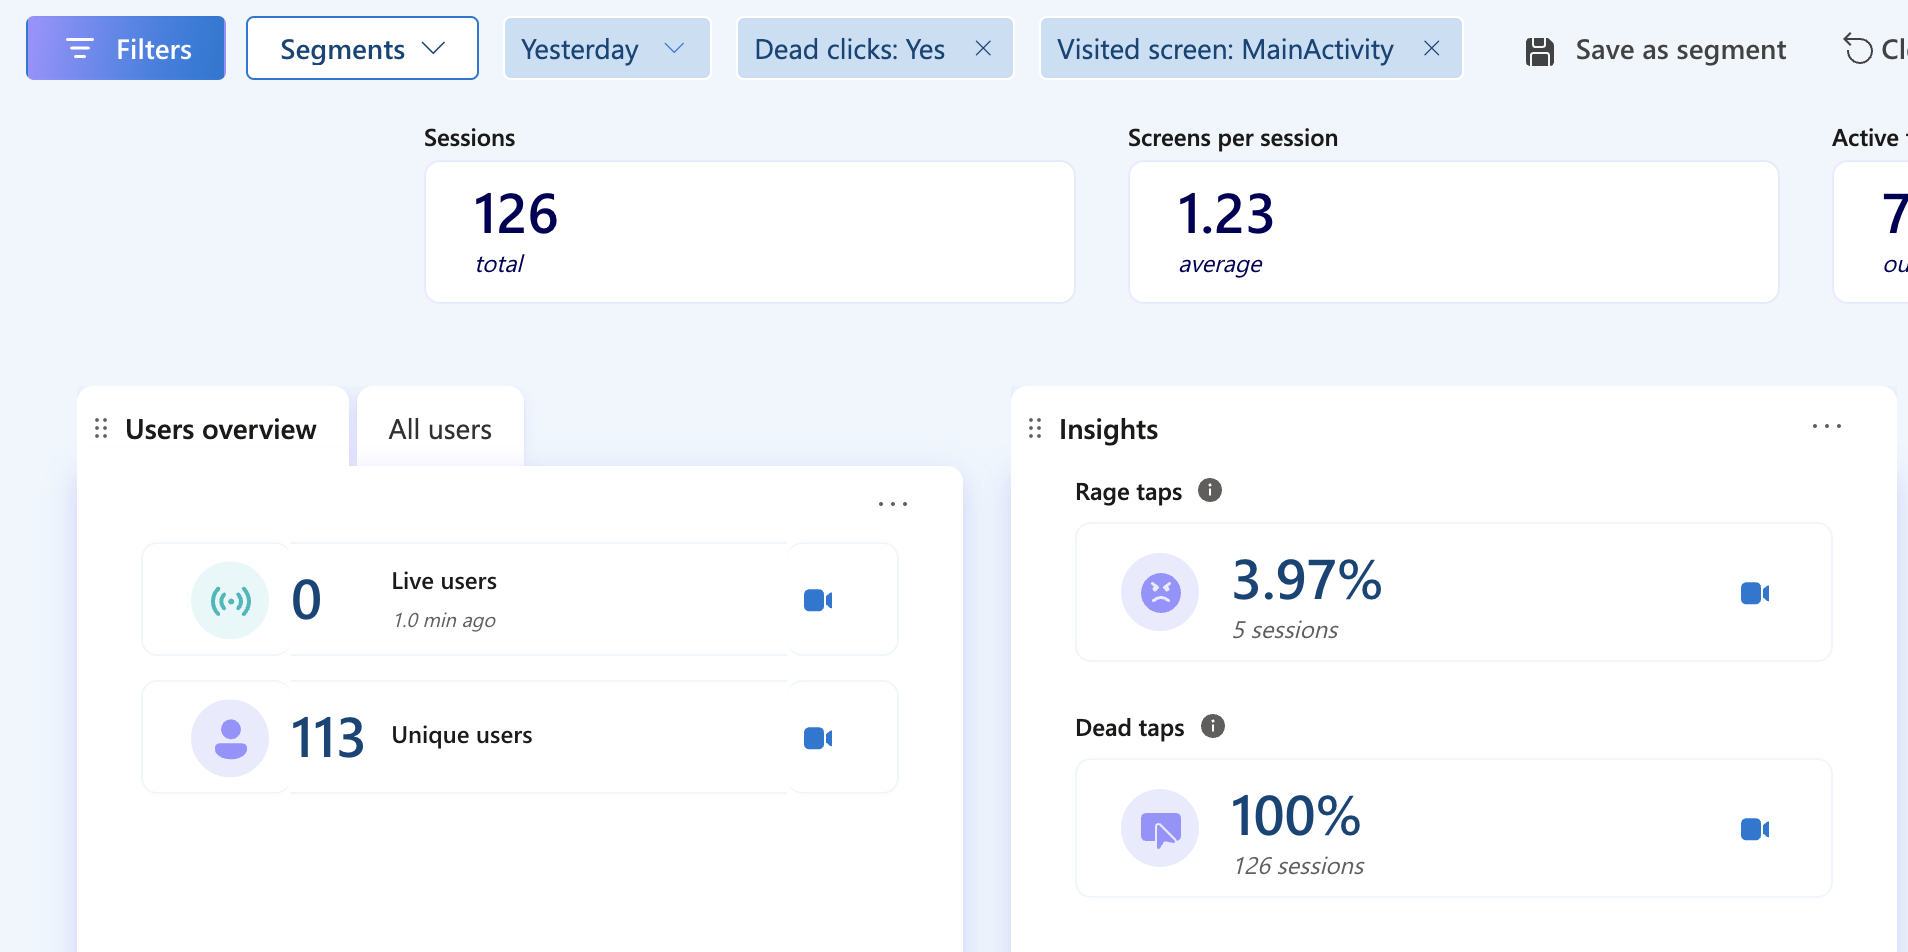Open Users overview card options menu
The height and width of the screenshot is (952, 1908).
[892, 504]
